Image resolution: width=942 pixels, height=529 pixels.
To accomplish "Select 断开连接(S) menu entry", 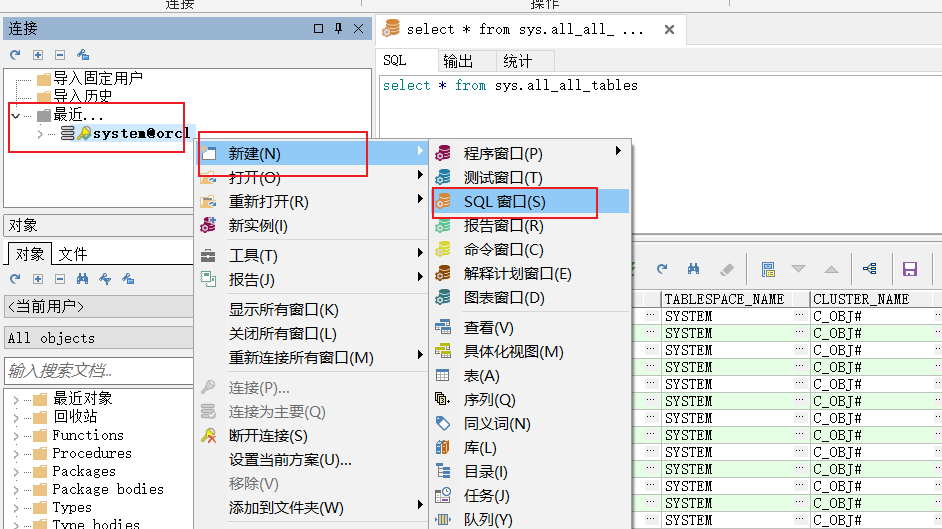I will 312,436.
